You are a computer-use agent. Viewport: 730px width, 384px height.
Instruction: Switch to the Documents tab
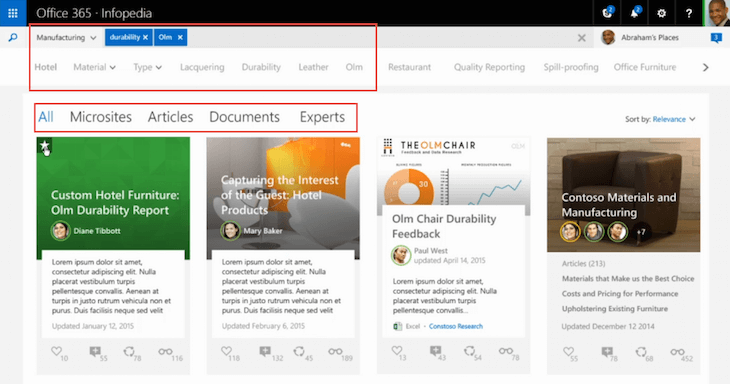point(244,116)
